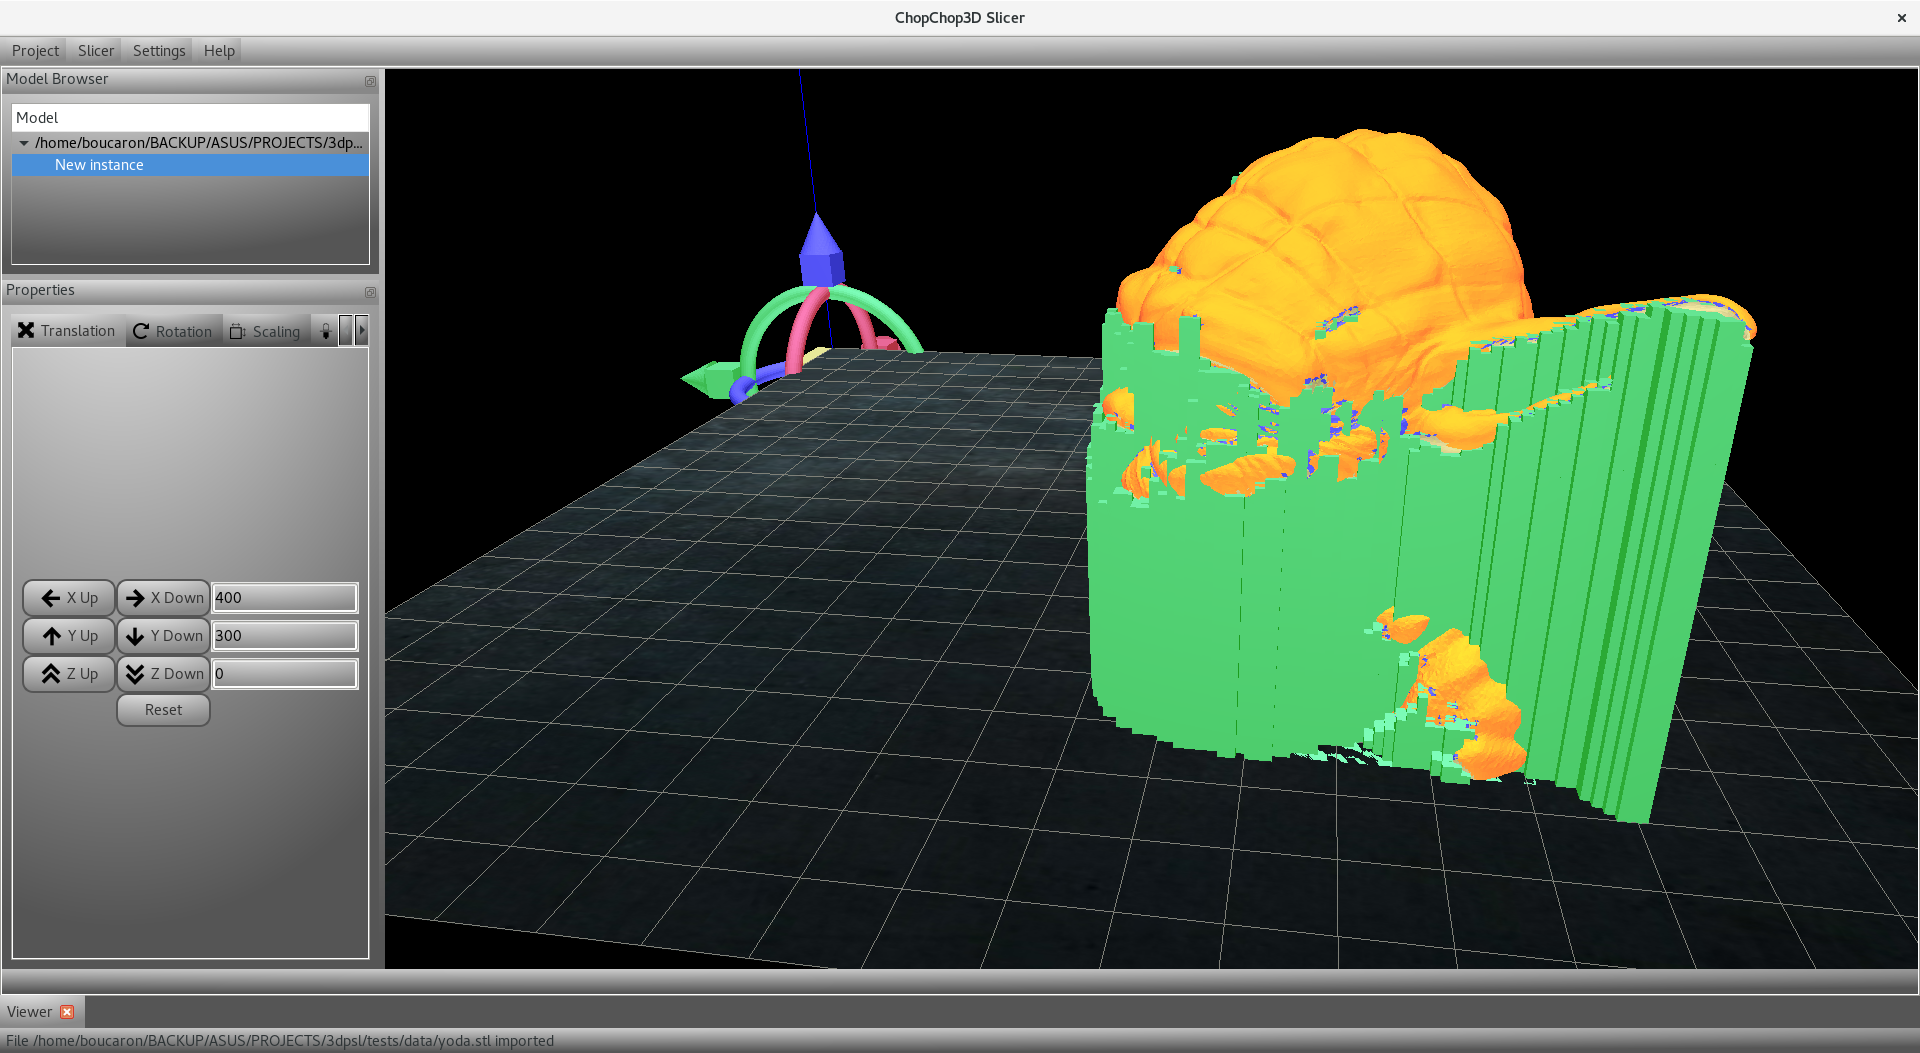Open the Help menu

[219, 51]
